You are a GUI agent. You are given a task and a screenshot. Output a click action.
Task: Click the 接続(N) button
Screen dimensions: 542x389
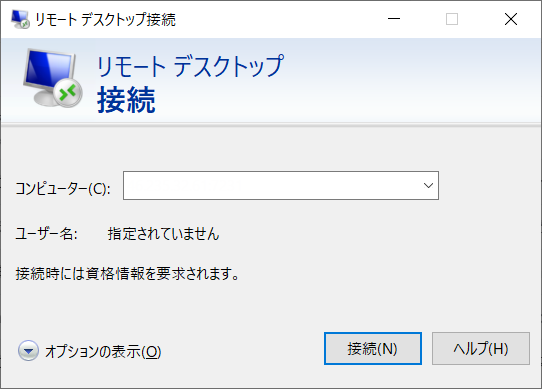click(x=373, y=349)
